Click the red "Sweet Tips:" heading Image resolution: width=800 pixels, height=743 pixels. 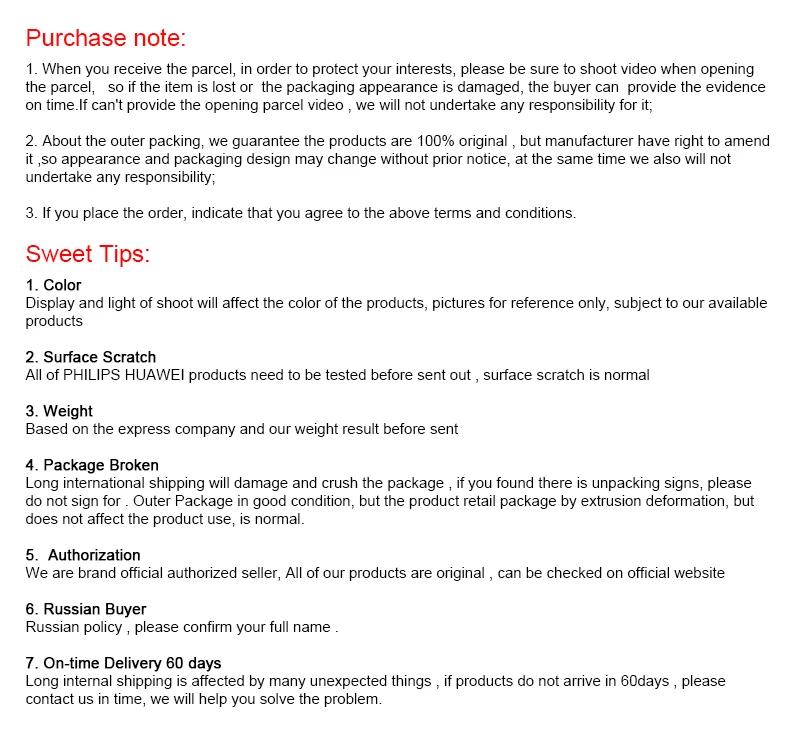(x=88, y=254)
